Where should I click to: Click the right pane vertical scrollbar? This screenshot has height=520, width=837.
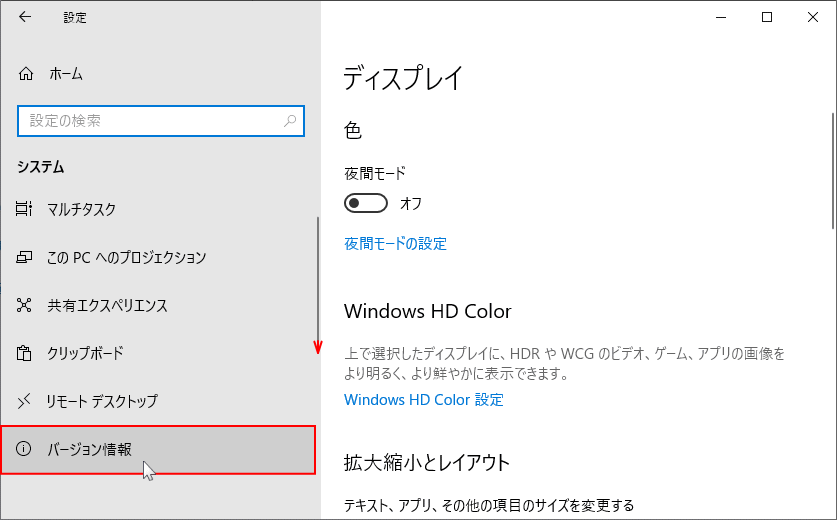[833, 171]
